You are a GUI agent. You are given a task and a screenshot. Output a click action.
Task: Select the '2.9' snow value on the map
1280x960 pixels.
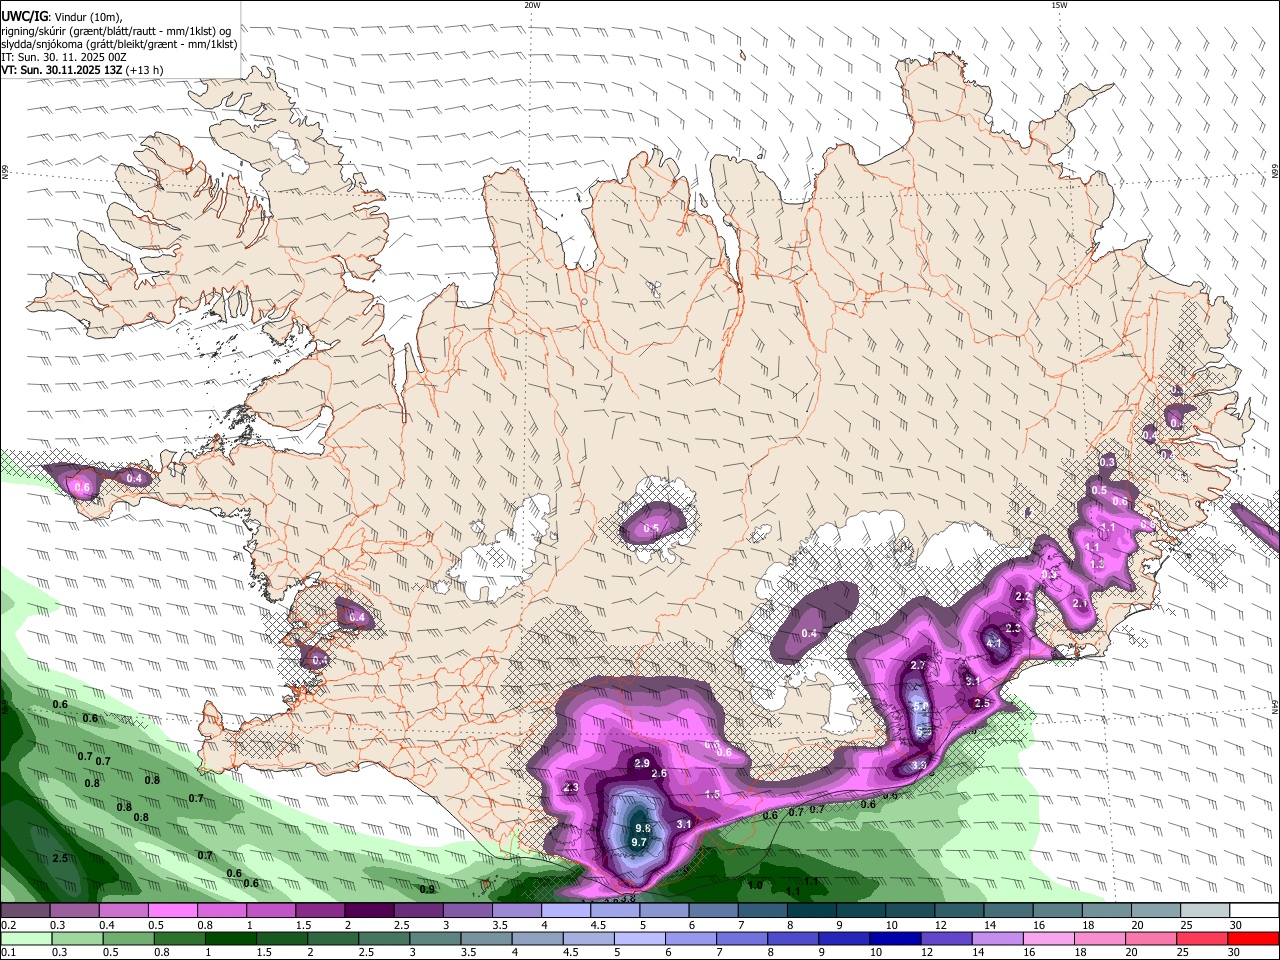pyautogui.click(x=642, y=763)
